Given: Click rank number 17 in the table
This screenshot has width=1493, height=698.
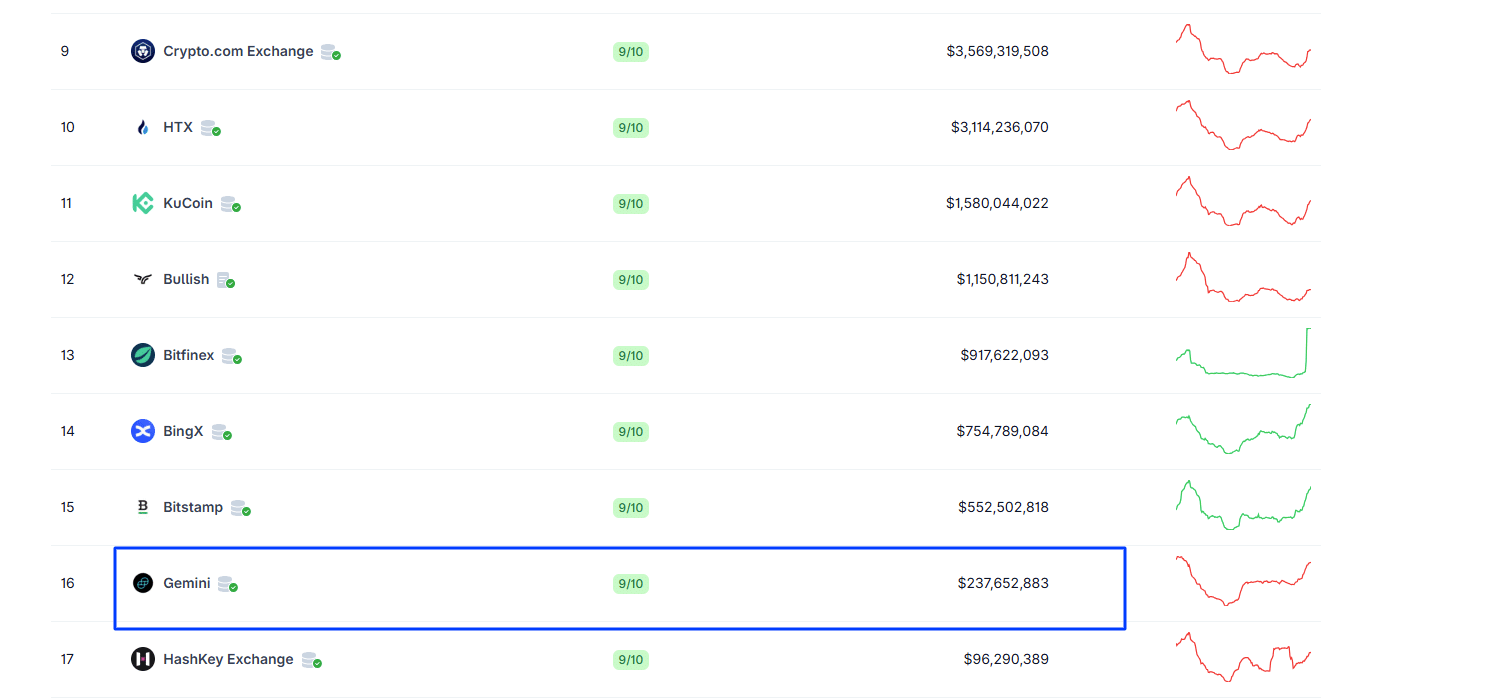Looking at the screenshot, I should [67, 659].
